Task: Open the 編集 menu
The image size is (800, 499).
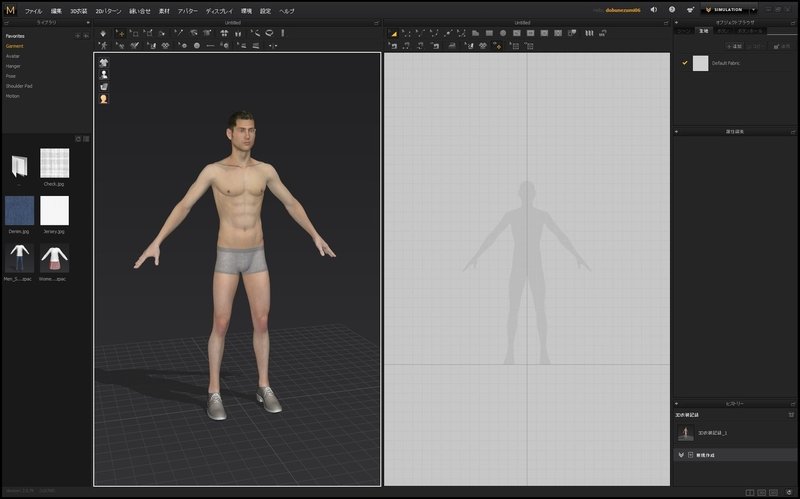Action: click(56, 11)
